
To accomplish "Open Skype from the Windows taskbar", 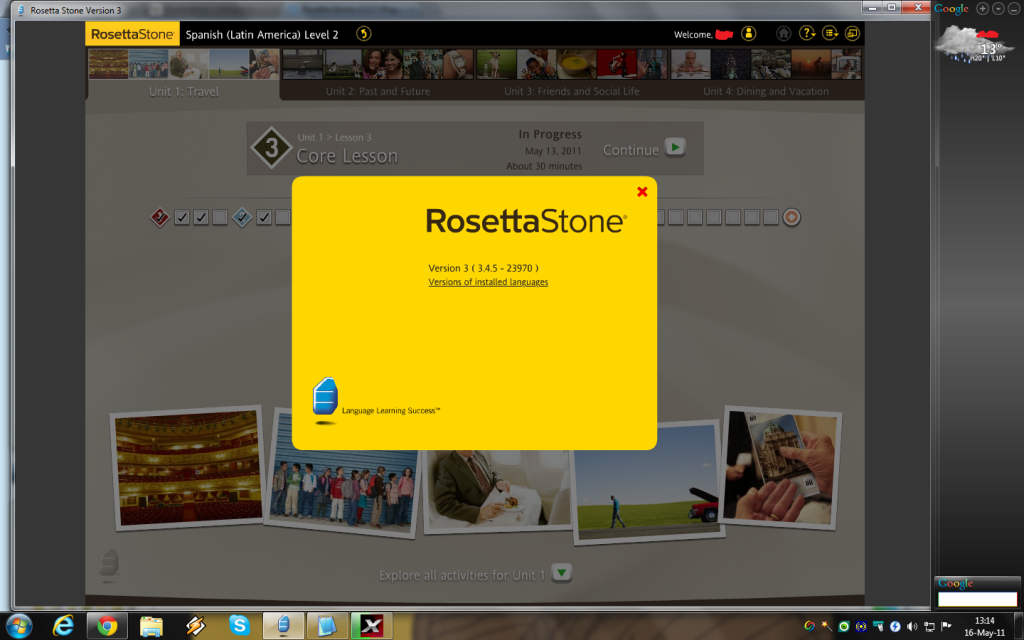I will pos(239,626).
